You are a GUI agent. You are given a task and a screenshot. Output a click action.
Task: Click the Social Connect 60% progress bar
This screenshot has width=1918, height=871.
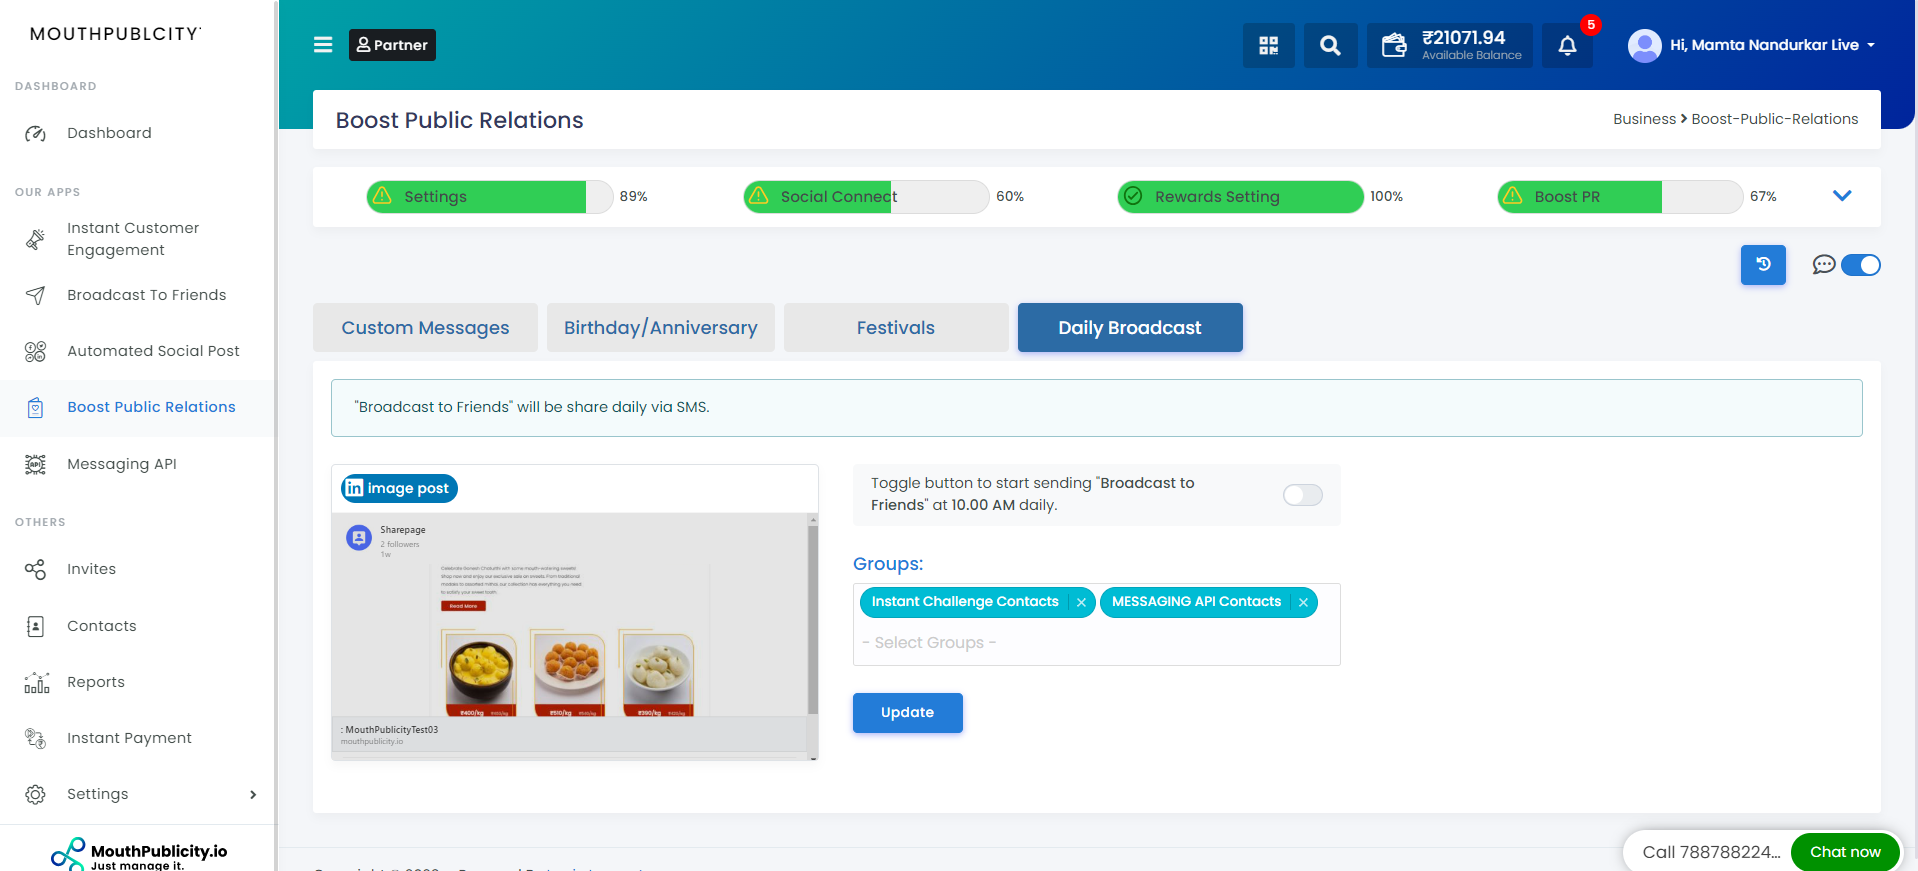(866, 196)
